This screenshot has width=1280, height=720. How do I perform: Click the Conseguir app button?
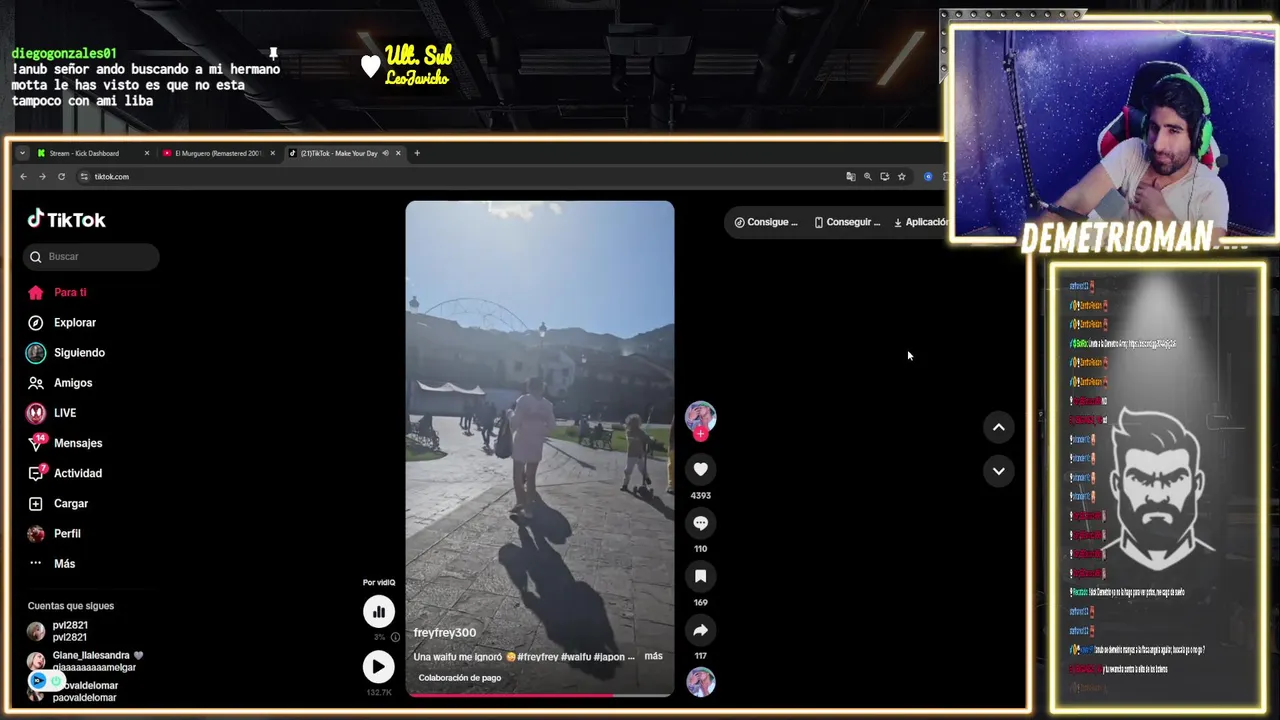pyautogui.click(x=847, y=222)
